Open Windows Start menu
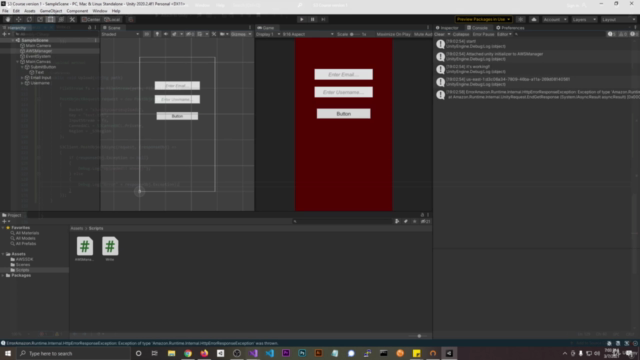 pos(8,353)
